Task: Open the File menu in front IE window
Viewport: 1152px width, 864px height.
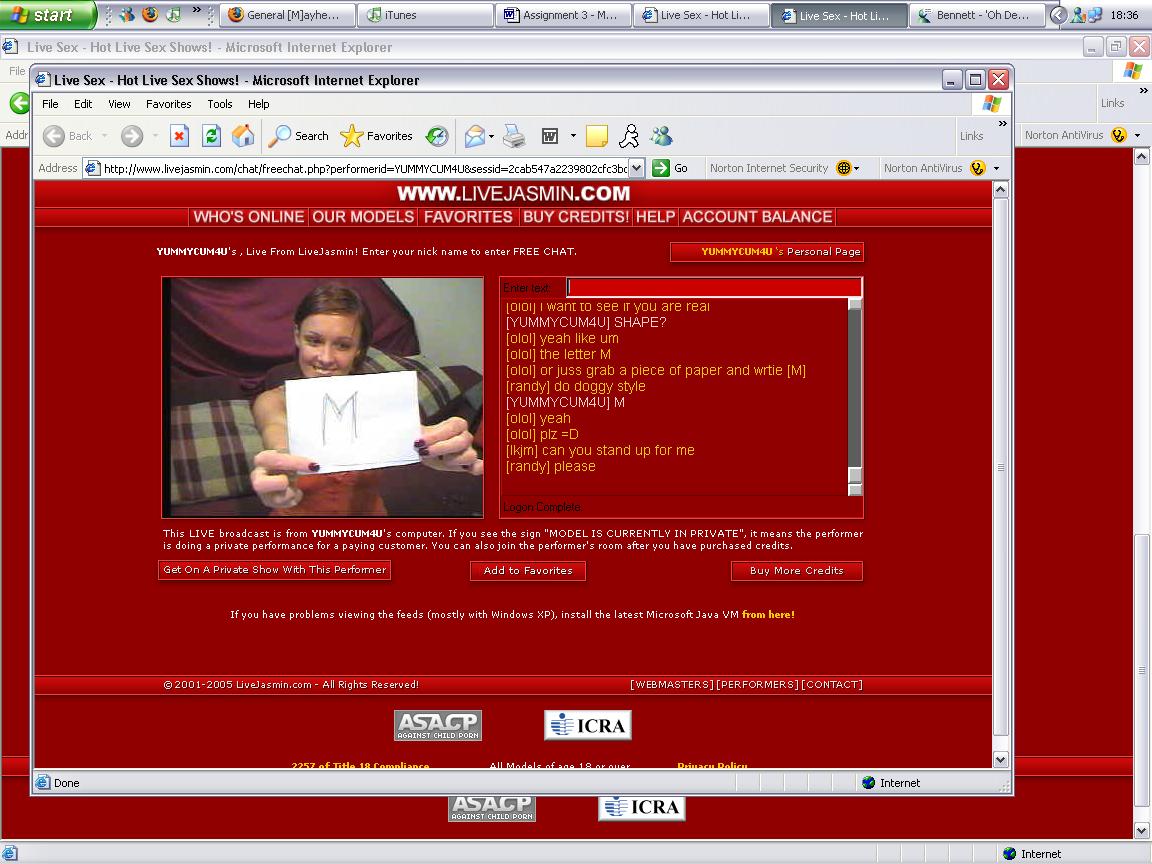Action: pos(50,104)
